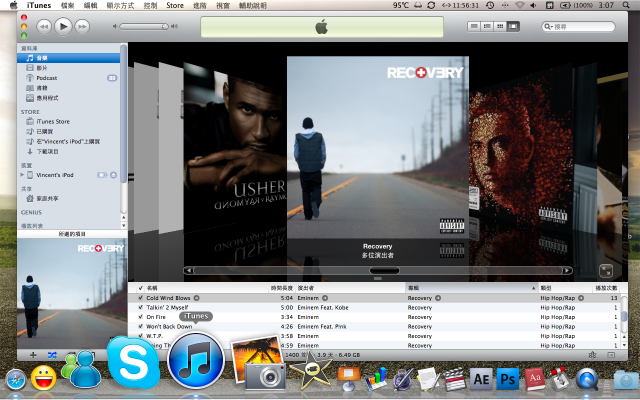
Task: Skip to the next track button
Action: click(82, 27)
